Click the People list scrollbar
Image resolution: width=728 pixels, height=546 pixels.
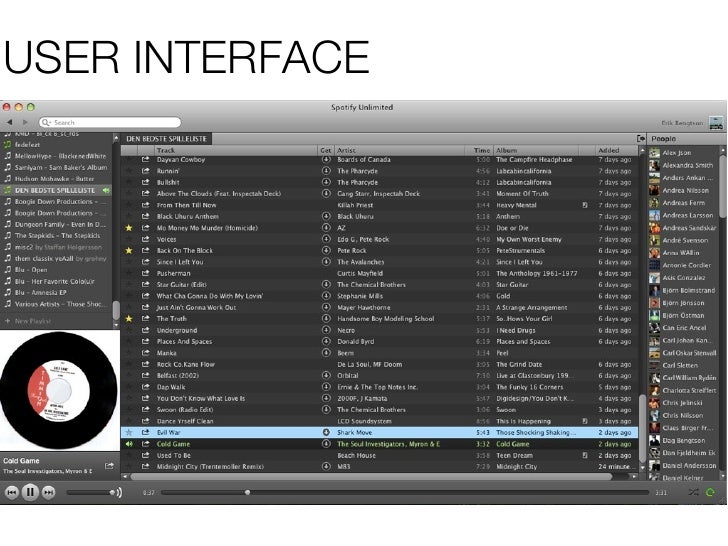click(723, 186)
